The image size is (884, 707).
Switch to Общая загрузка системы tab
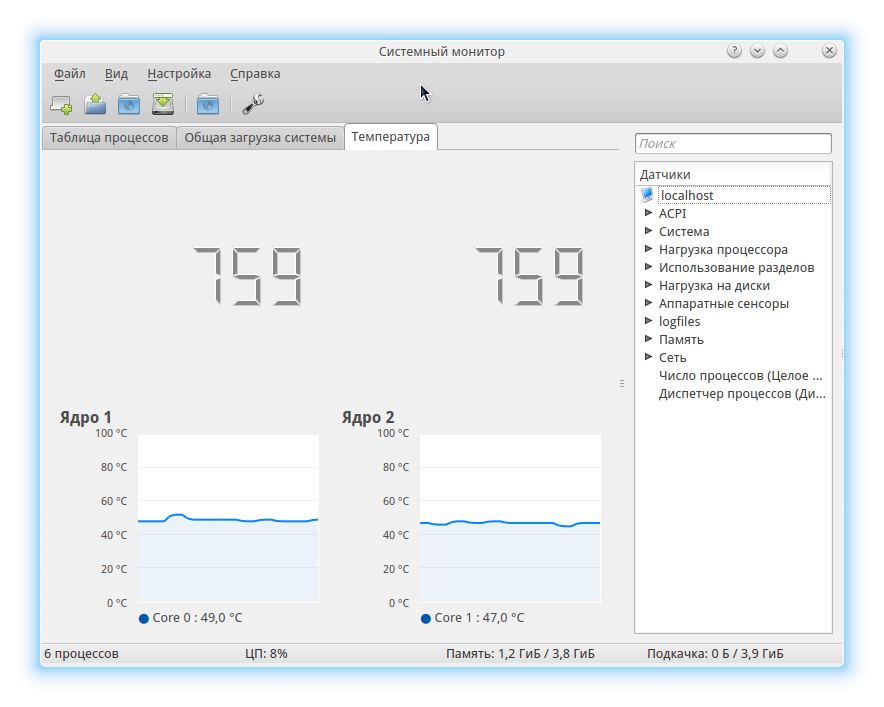point(260,138)
